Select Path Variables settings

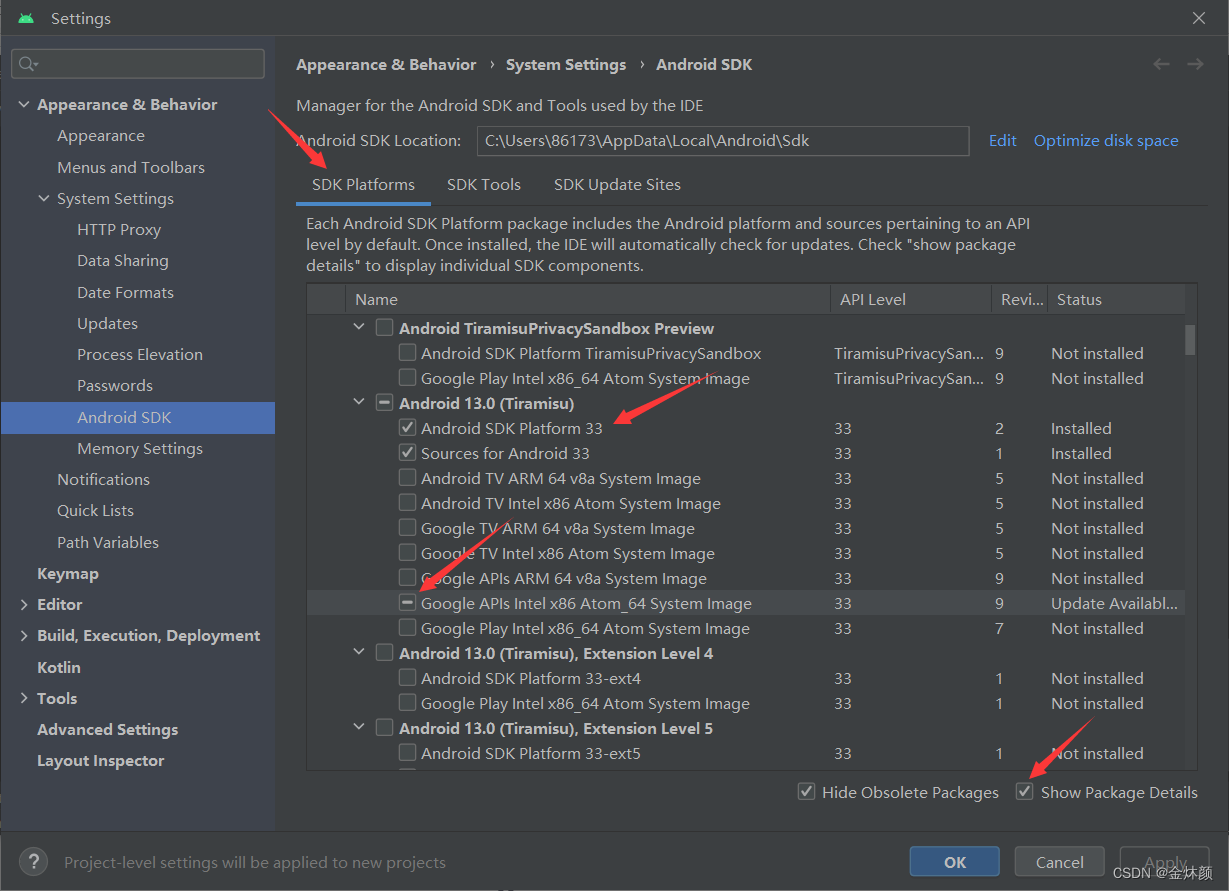(x=108, y=543)
